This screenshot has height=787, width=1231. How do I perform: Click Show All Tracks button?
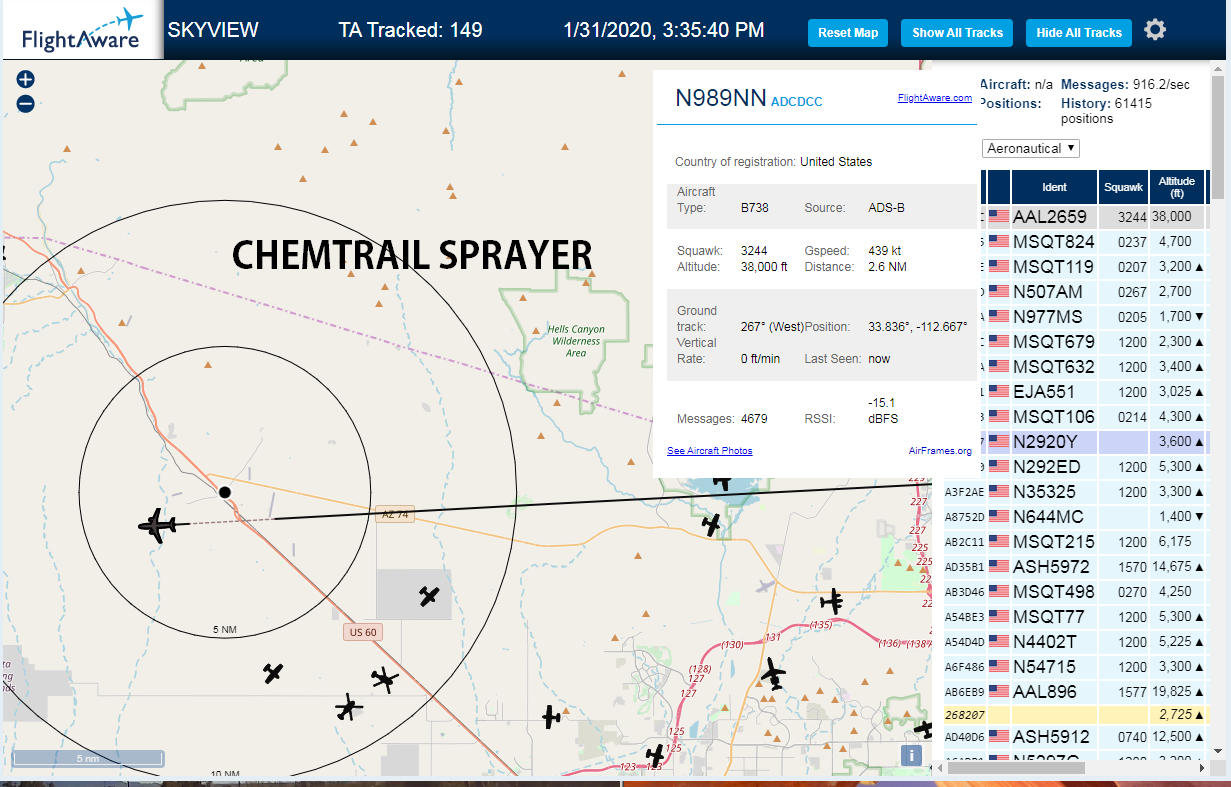(957, 33)
